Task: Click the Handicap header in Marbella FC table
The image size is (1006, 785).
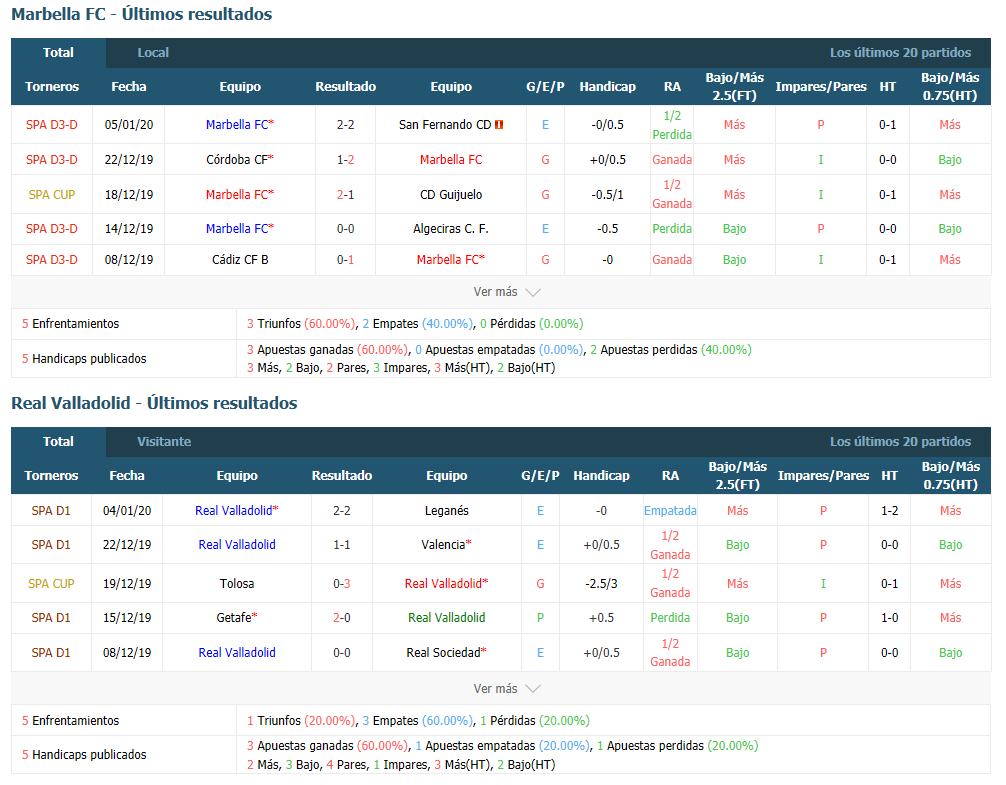Action: [x=607, y=87]
